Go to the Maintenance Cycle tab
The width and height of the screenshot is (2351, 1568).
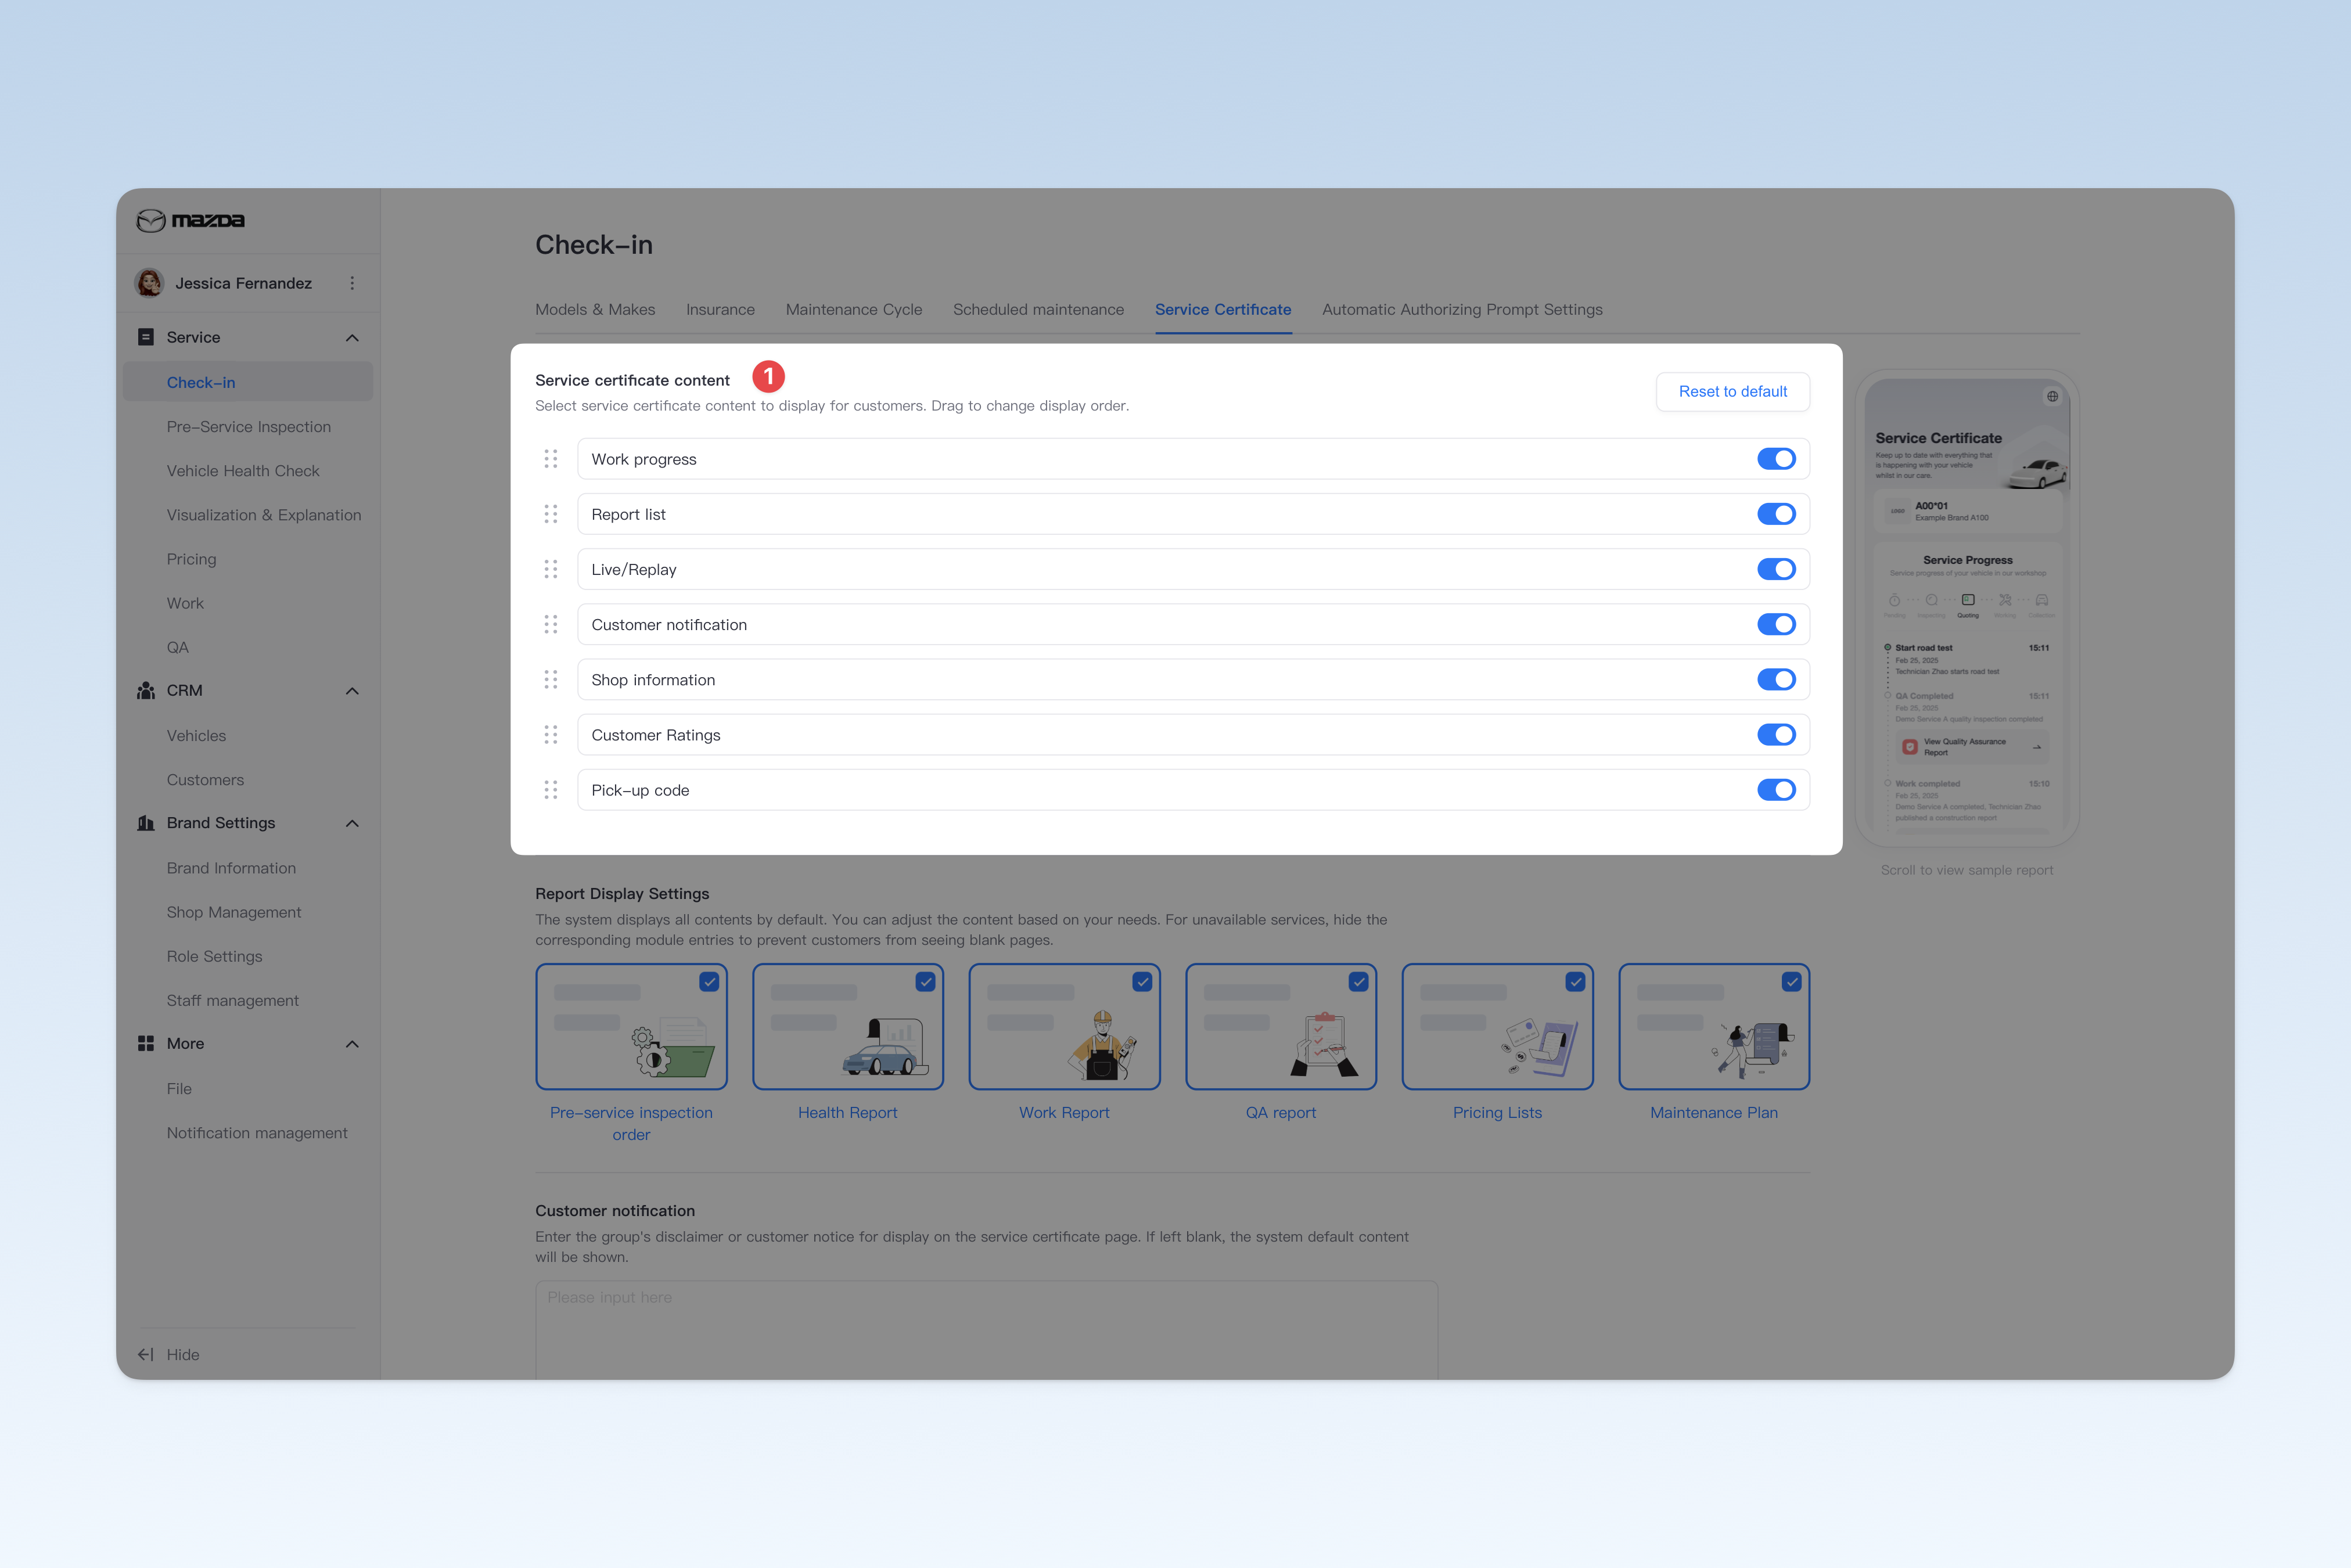(854, 310)
